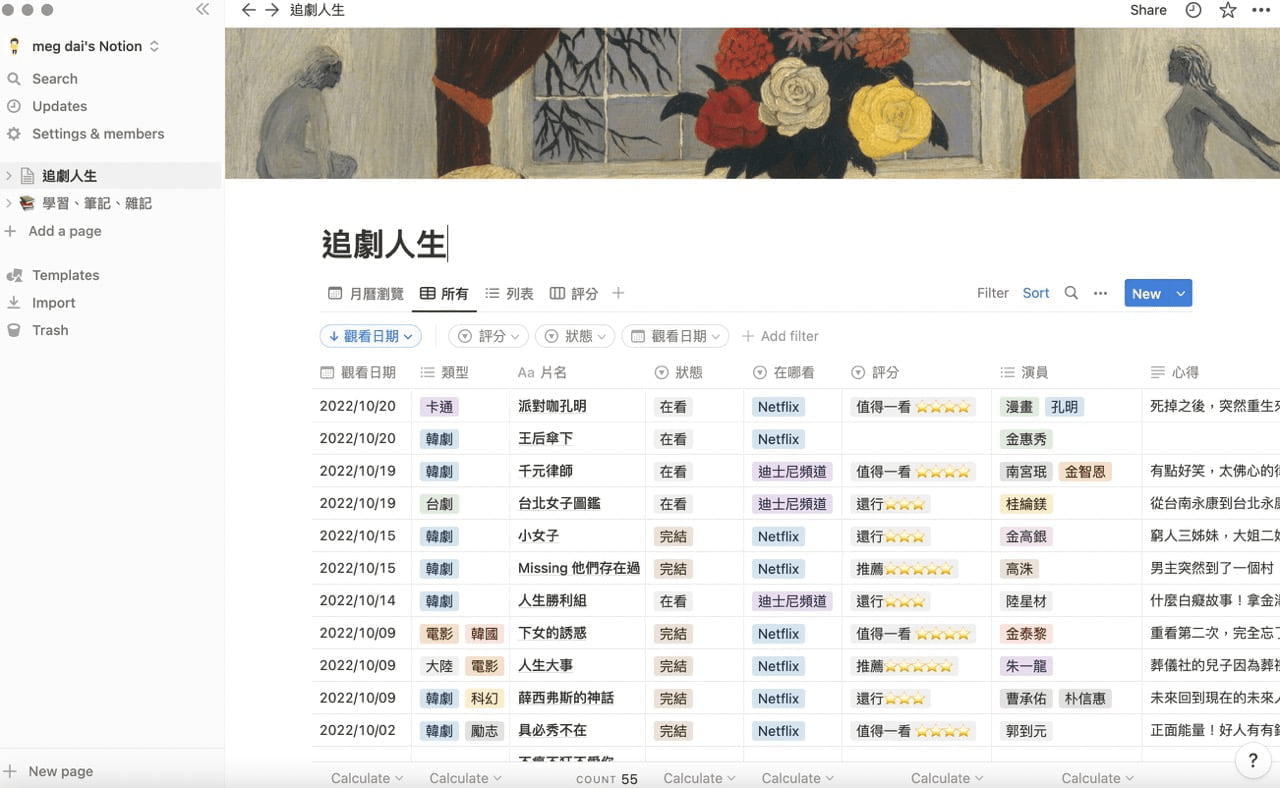
Task: Click 迪士尼頻道 tag in 人生勝利組 row
Action: [x=792, y=601]
